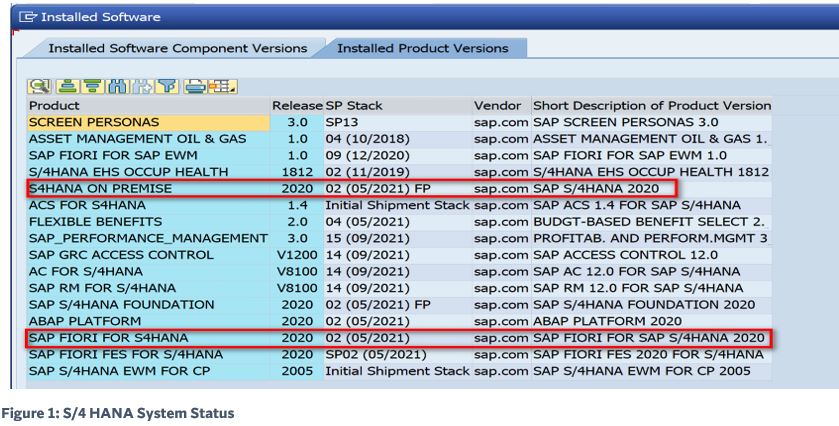
Task: Select SAP FIORI FES FOR S/4HANA product cell
Action: [148, 354]
